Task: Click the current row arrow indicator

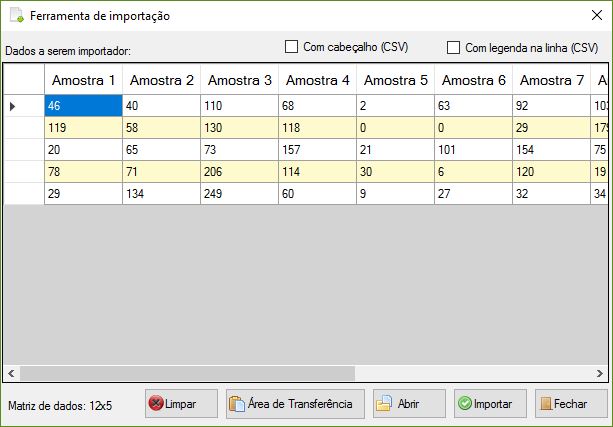Action: (13, 105)
